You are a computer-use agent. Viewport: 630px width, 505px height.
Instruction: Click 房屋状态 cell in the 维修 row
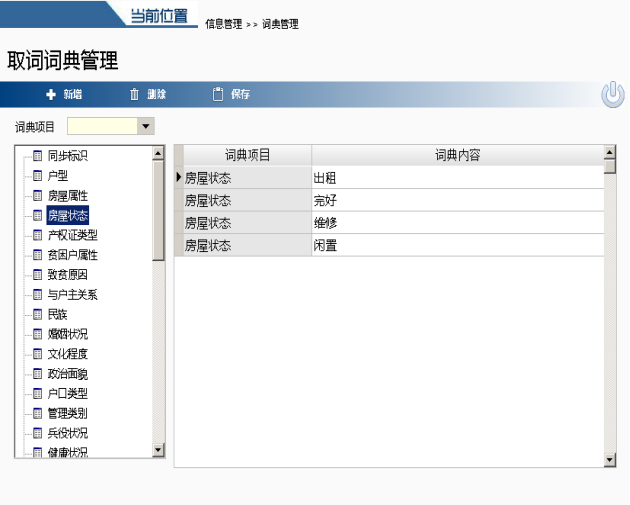tap(248, 223)
